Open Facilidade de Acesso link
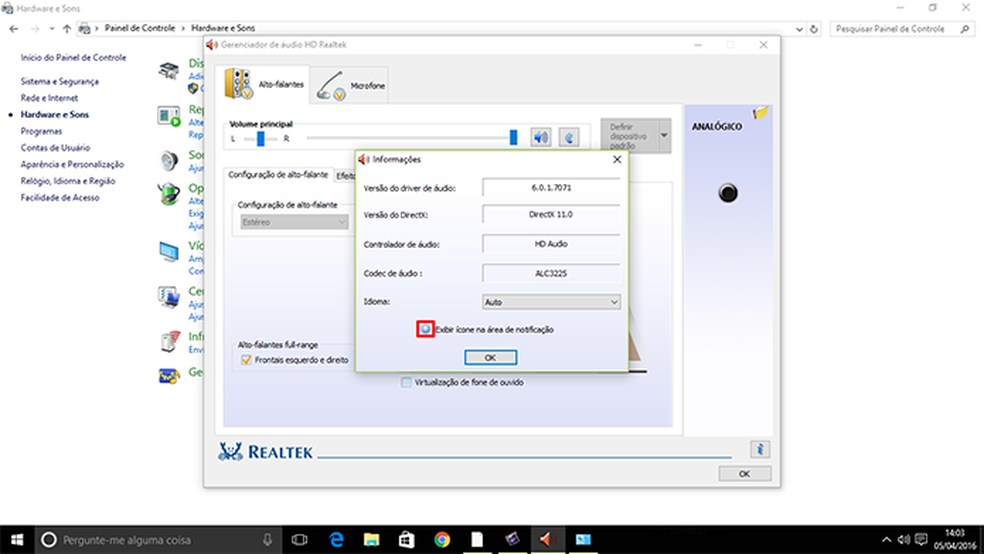Image resolution: width=984 pixels, height=554 pixels. 60,198
